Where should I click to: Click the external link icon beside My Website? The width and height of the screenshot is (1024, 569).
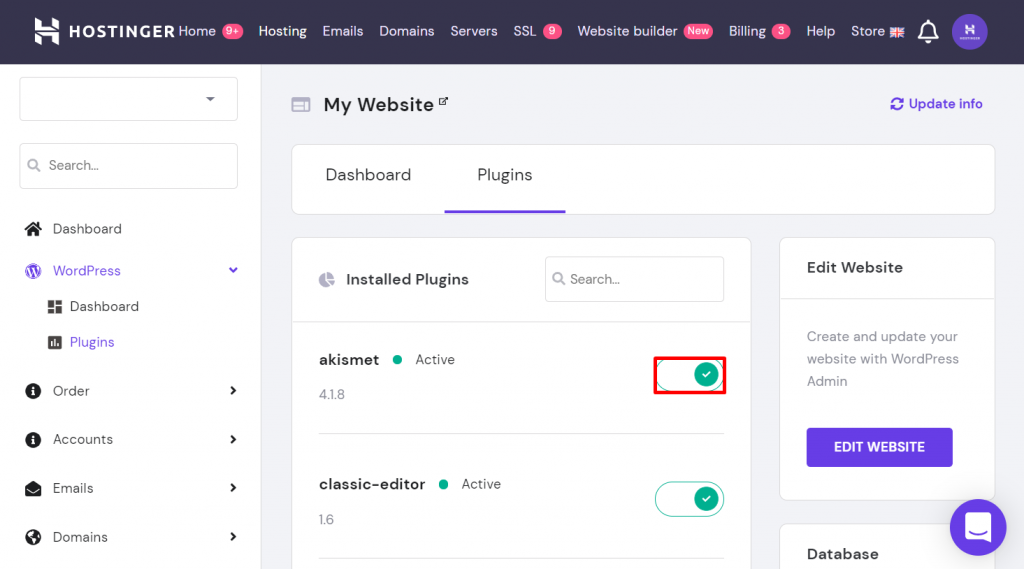pos(443,102)
